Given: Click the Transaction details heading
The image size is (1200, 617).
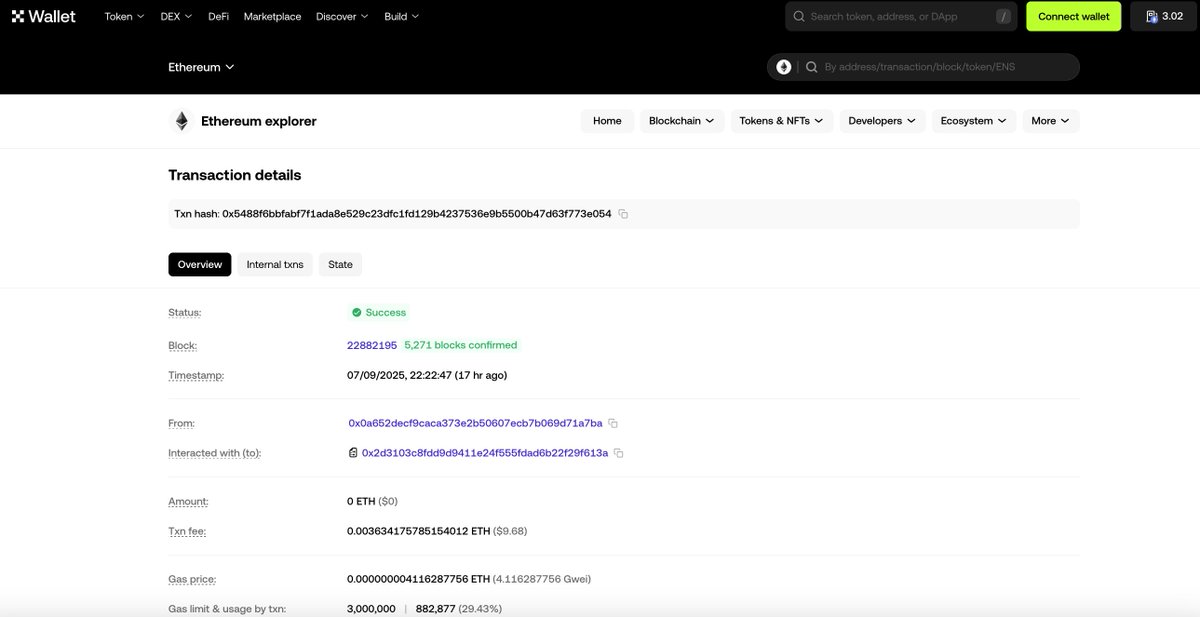Looking at the screenshot, I should [235, 175].
